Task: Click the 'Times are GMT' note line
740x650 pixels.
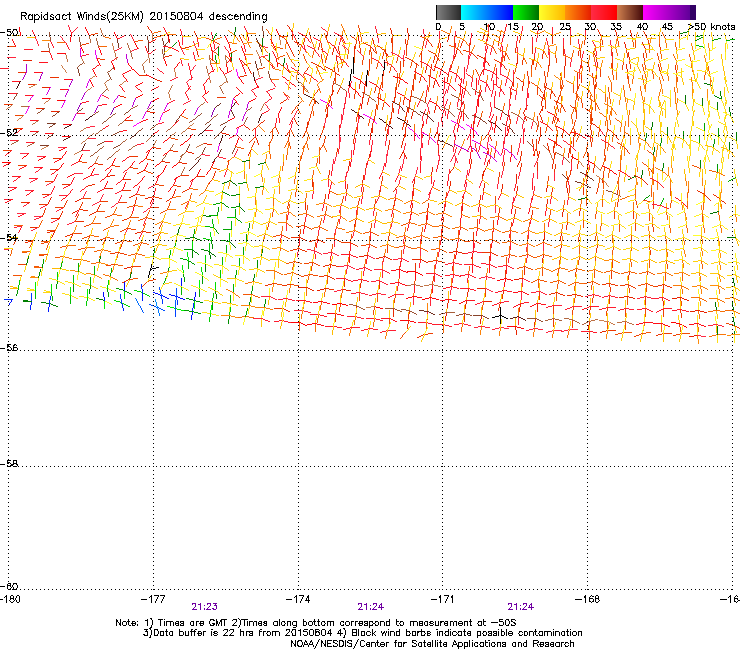Action: click(316, 623)
